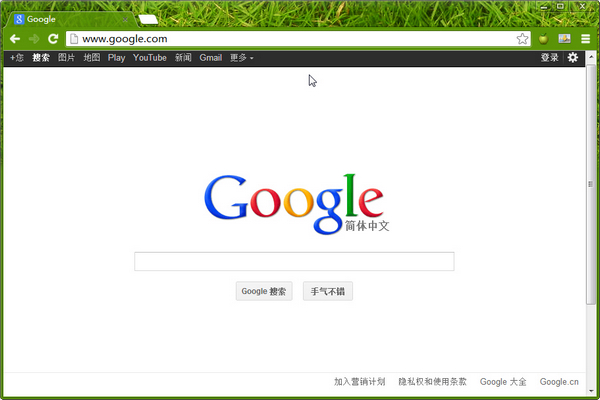
Task: Minimize the browser window
Action: (544, 6)
